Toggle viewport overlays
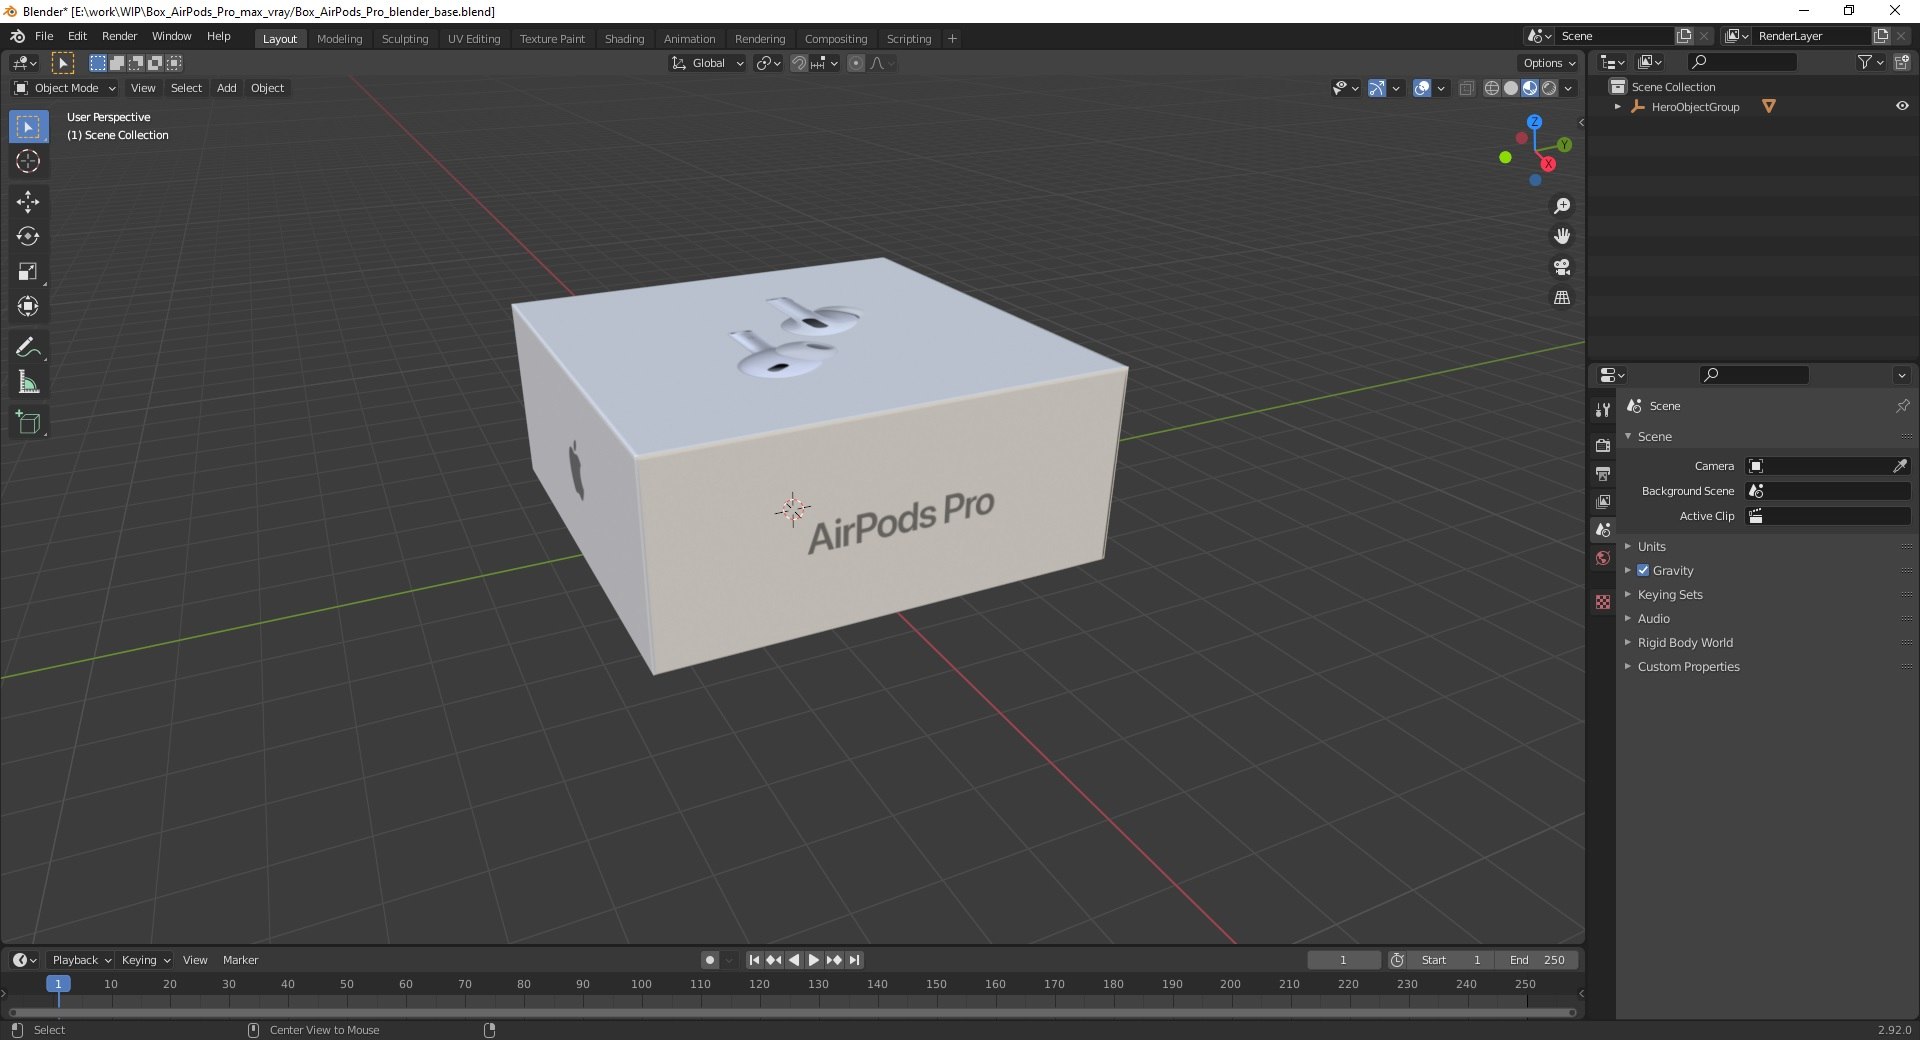The width and height of the screenshot is (1920, 1040). point(1422,88)
